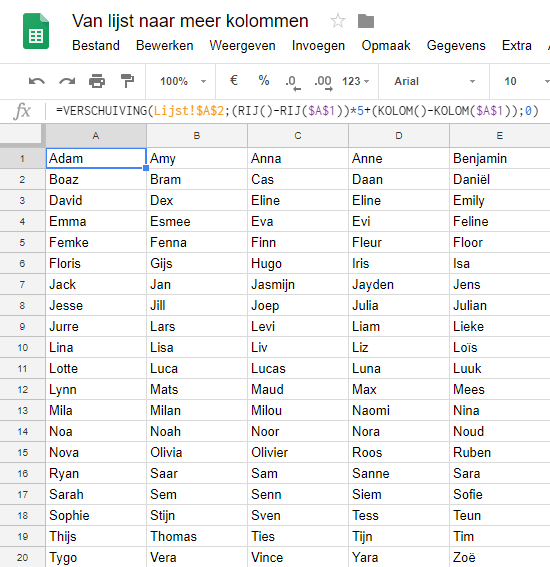This screenshot has height=567, width=550.
Task: Click into the formula bar with VERSCHUIVING formula
Action: pyautogui.click(x=297, y=111)
